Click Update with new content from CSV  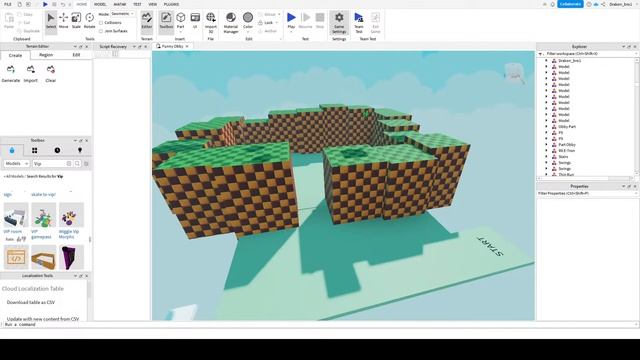click(x=43, y=319)
